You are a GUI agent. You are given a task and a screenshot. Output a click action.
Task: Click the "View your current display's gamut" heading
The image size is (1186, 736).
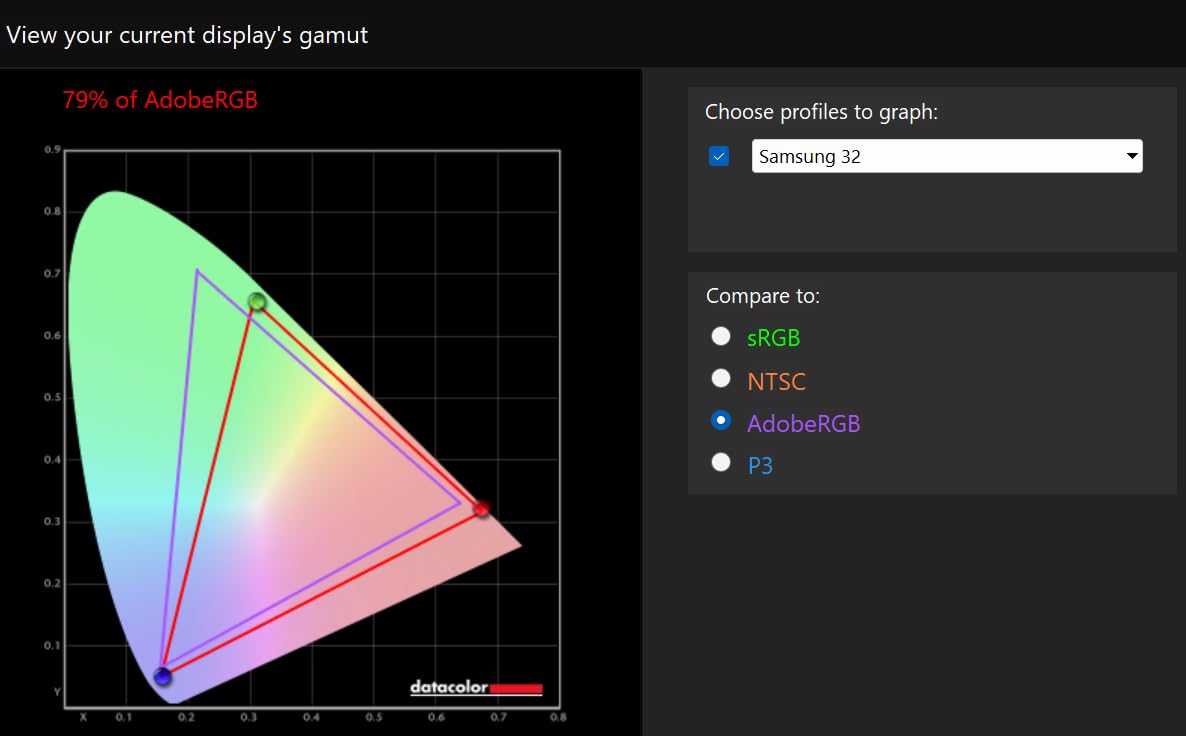pyautogui.click(x=187, y=35)
